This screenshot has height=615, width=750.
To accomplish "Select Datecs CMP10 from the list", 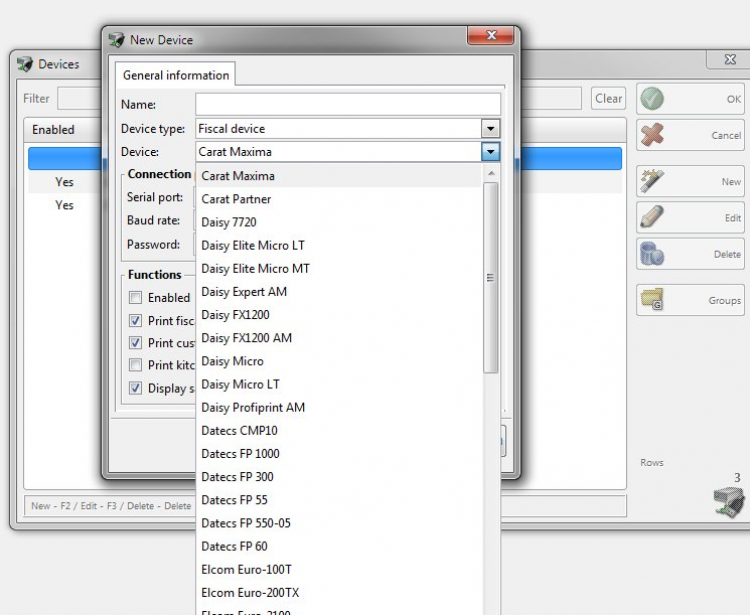I will (338, 430).
